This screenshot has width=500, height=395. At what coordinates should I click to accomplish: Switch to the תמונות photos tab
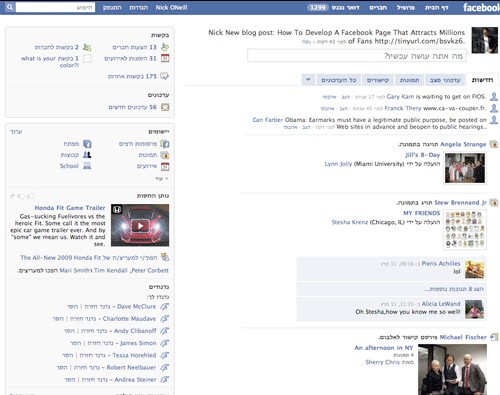pyautogui.click(x=409, y=80)
